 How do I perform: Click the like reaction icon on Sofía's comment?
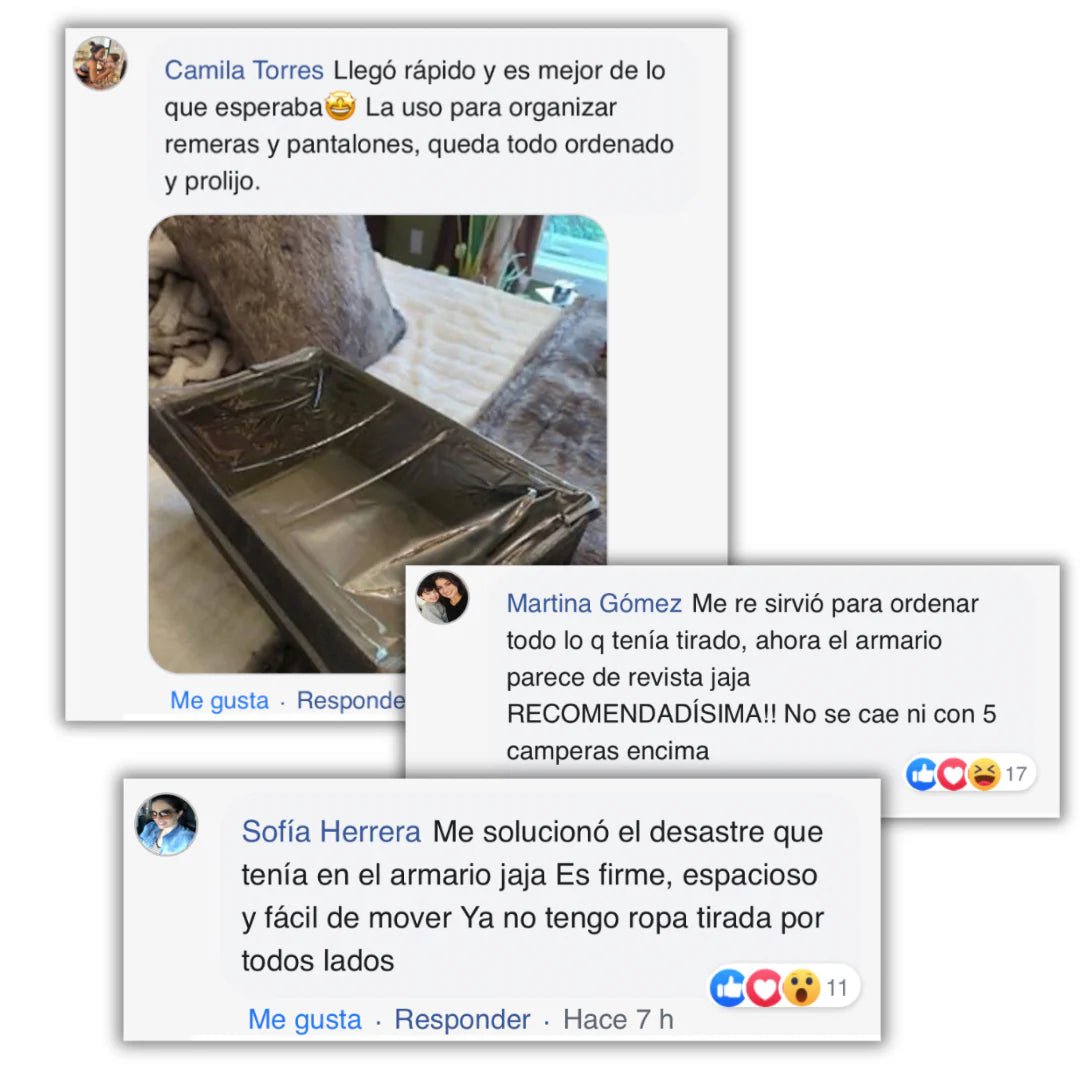coord(729,988)
